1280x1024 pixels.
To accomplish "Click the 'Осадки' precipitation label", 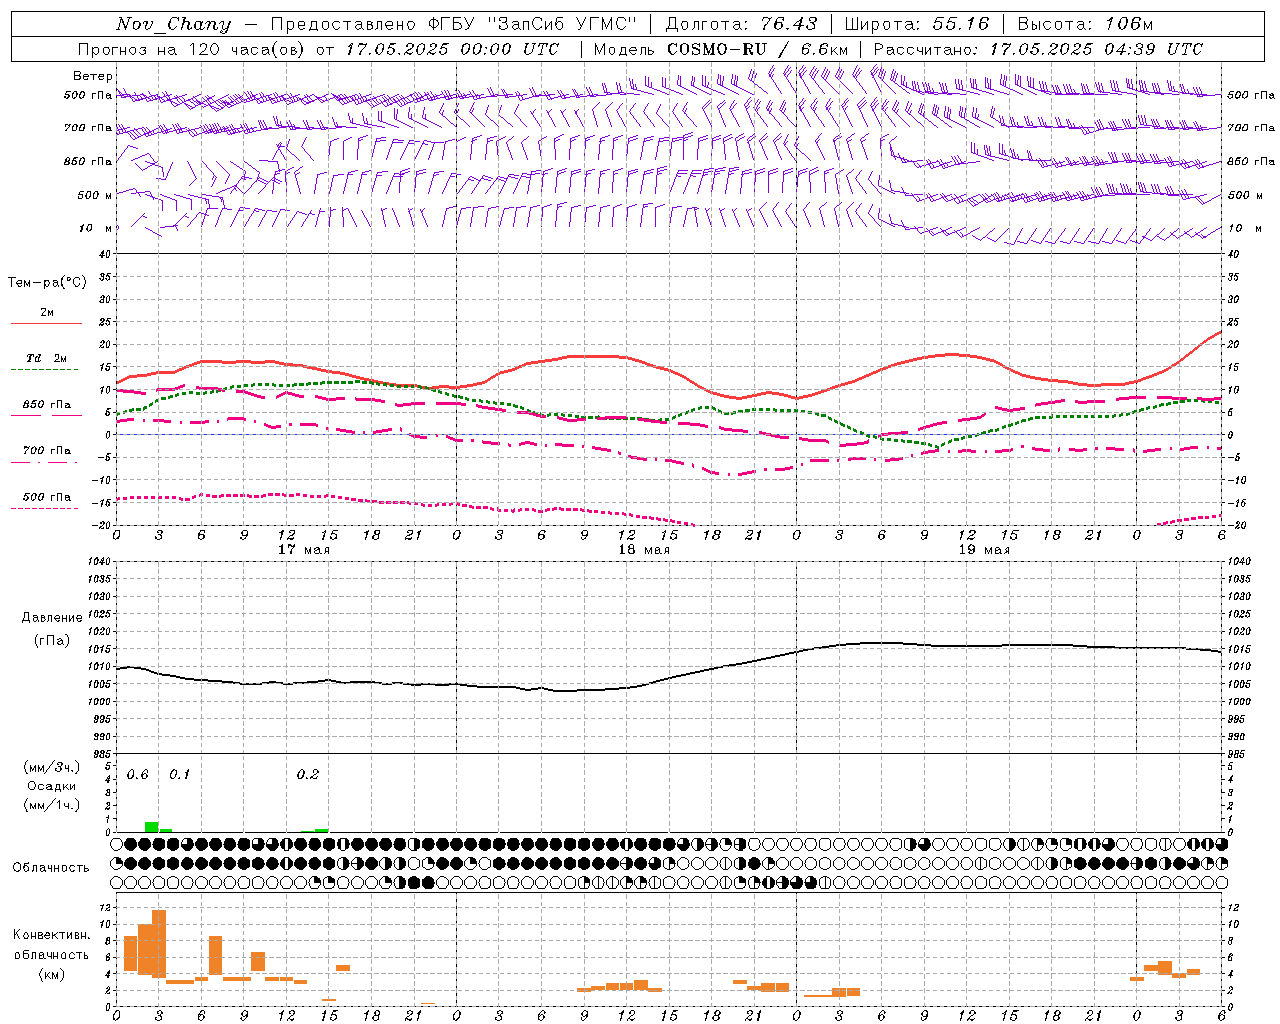I will (52, 786).
